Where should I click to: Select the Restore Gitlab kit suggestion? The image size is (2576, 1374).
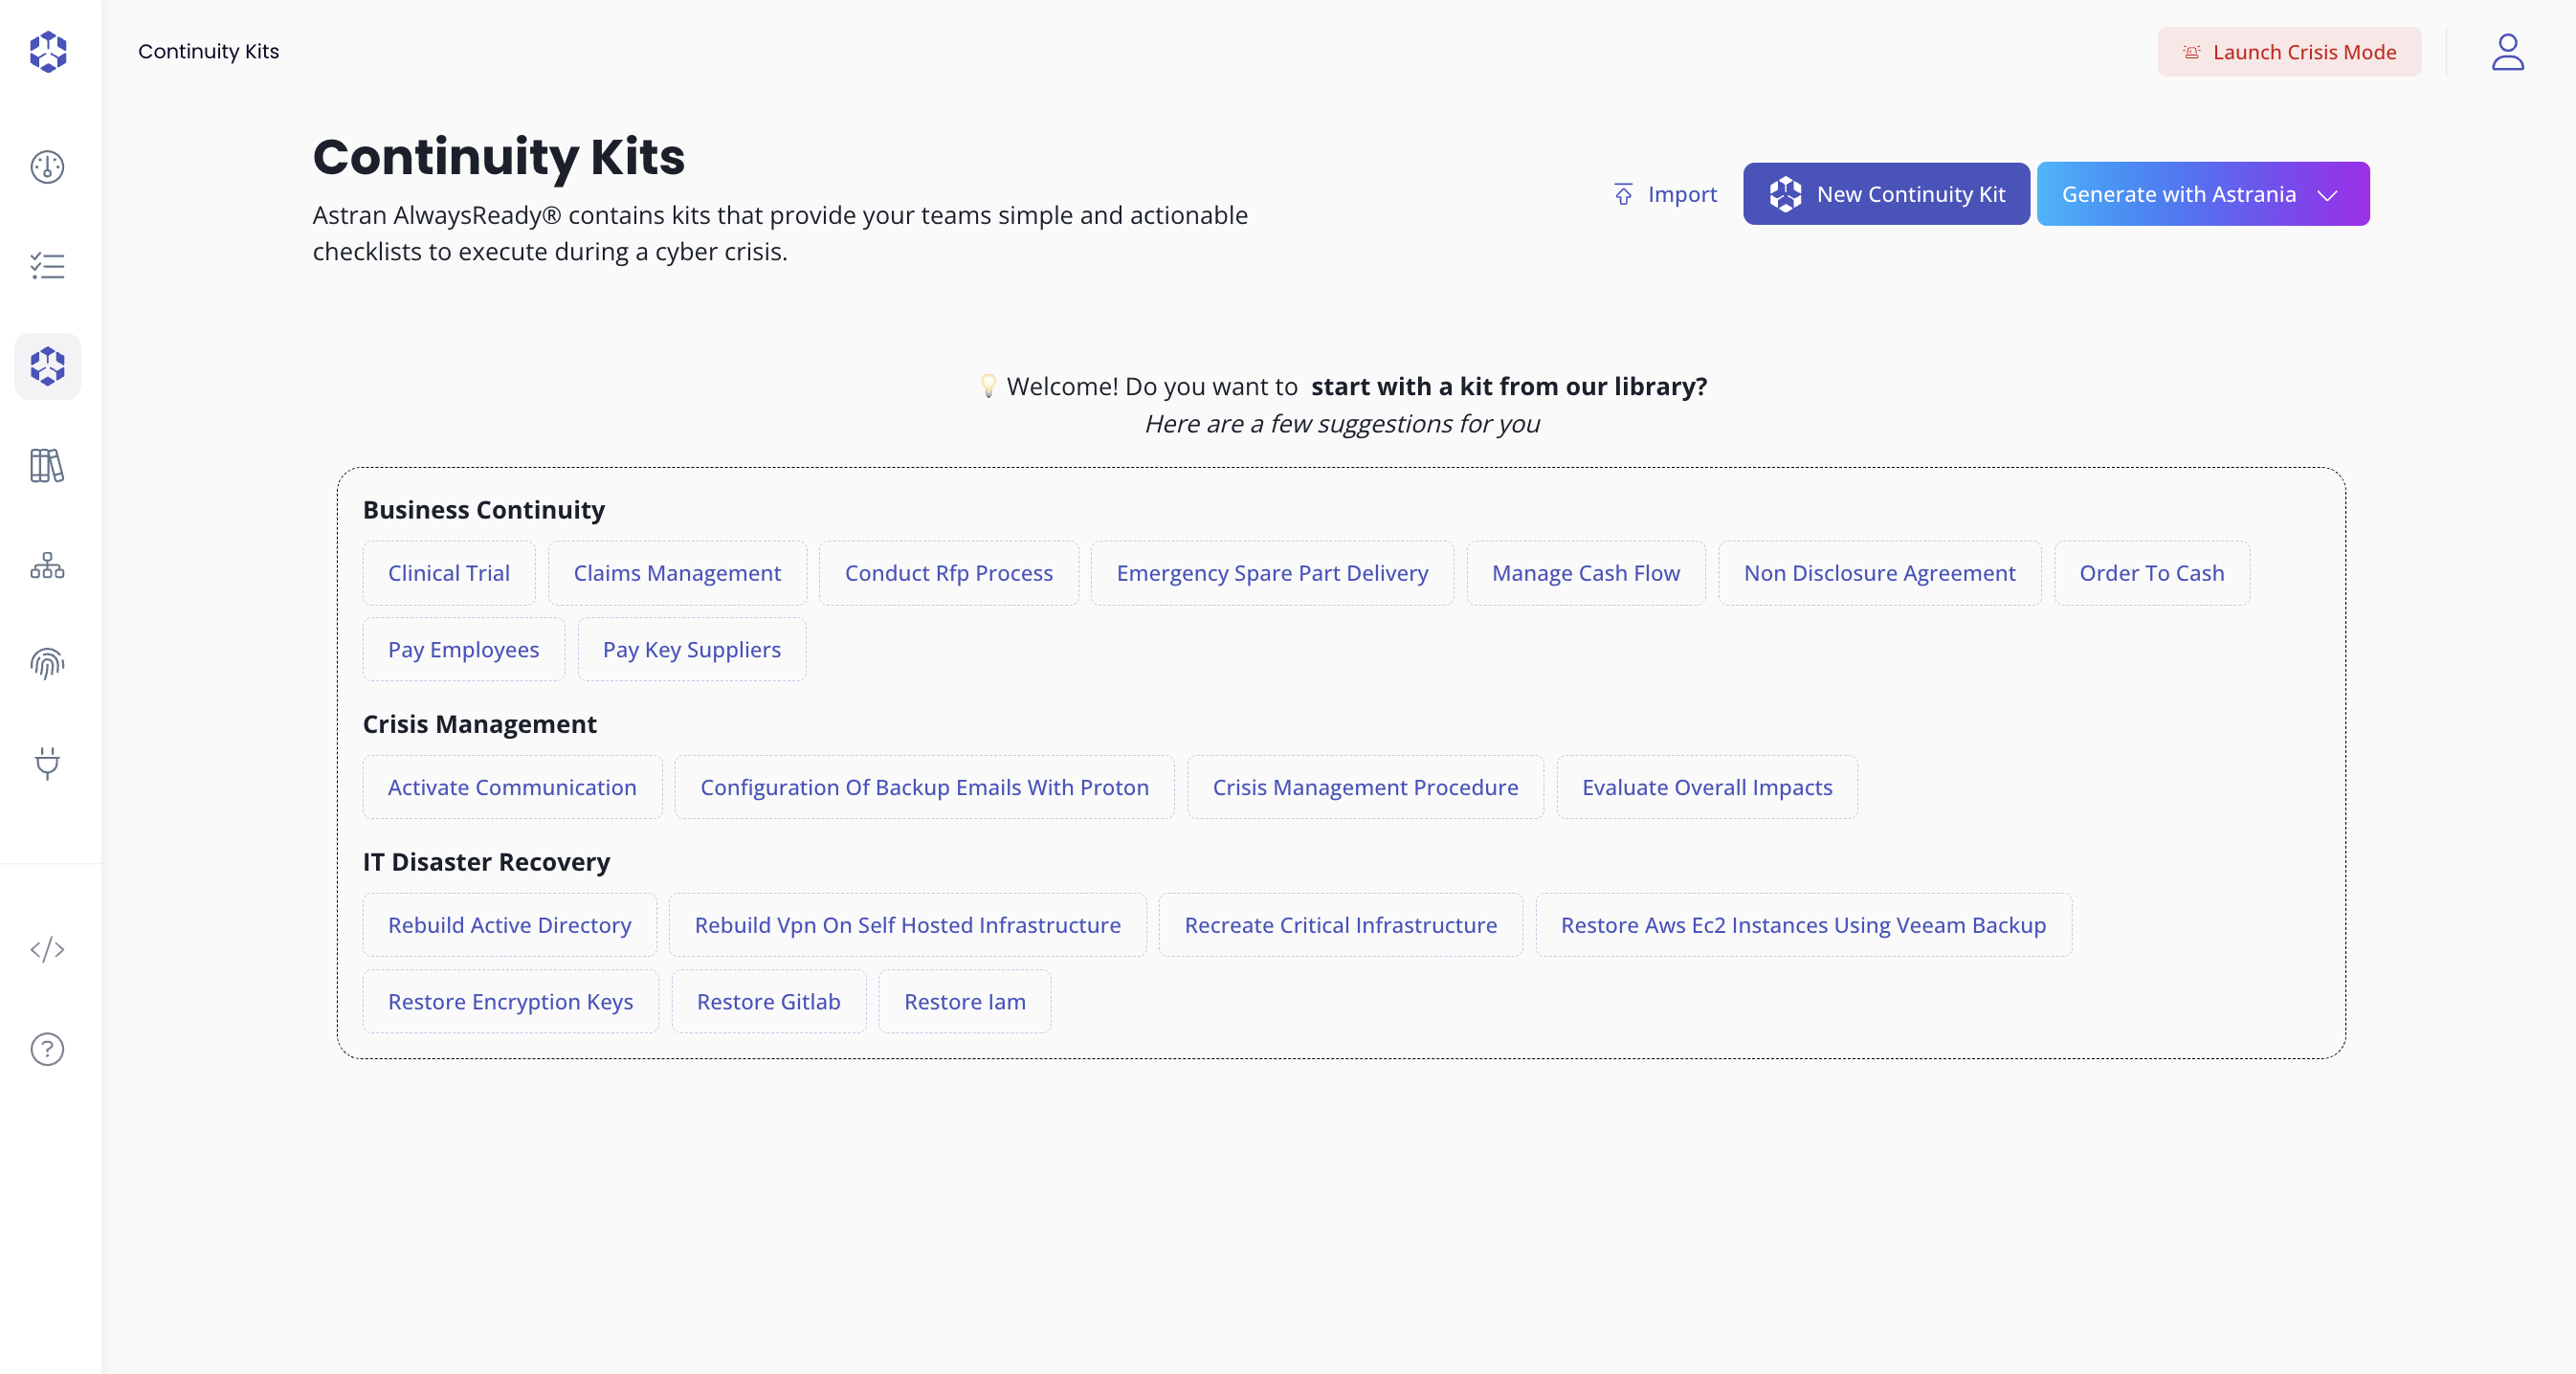pyautogui.click(x=768, y=1001)
